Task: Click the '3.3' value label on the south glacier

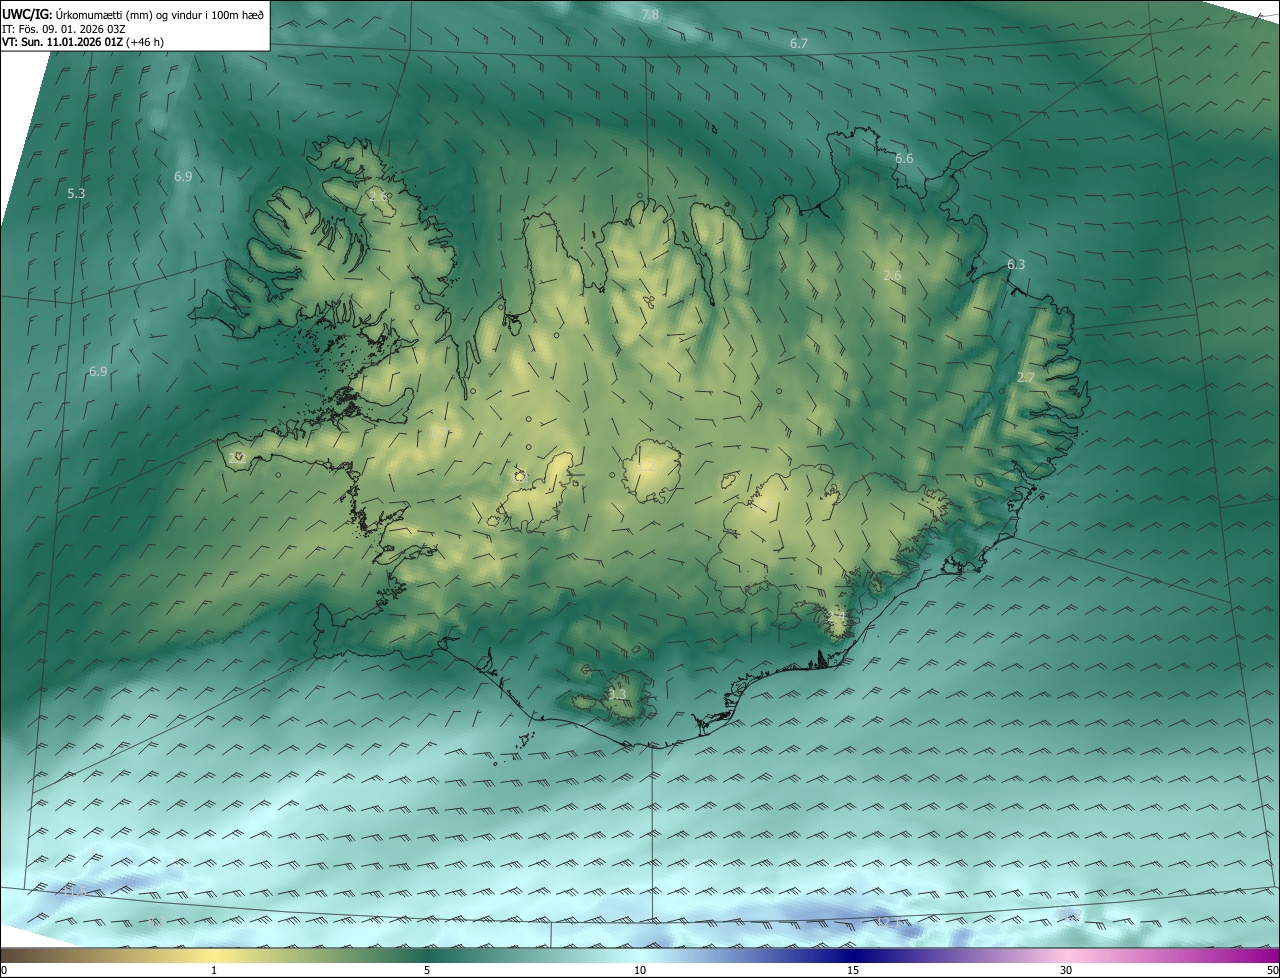Action: 617,694
